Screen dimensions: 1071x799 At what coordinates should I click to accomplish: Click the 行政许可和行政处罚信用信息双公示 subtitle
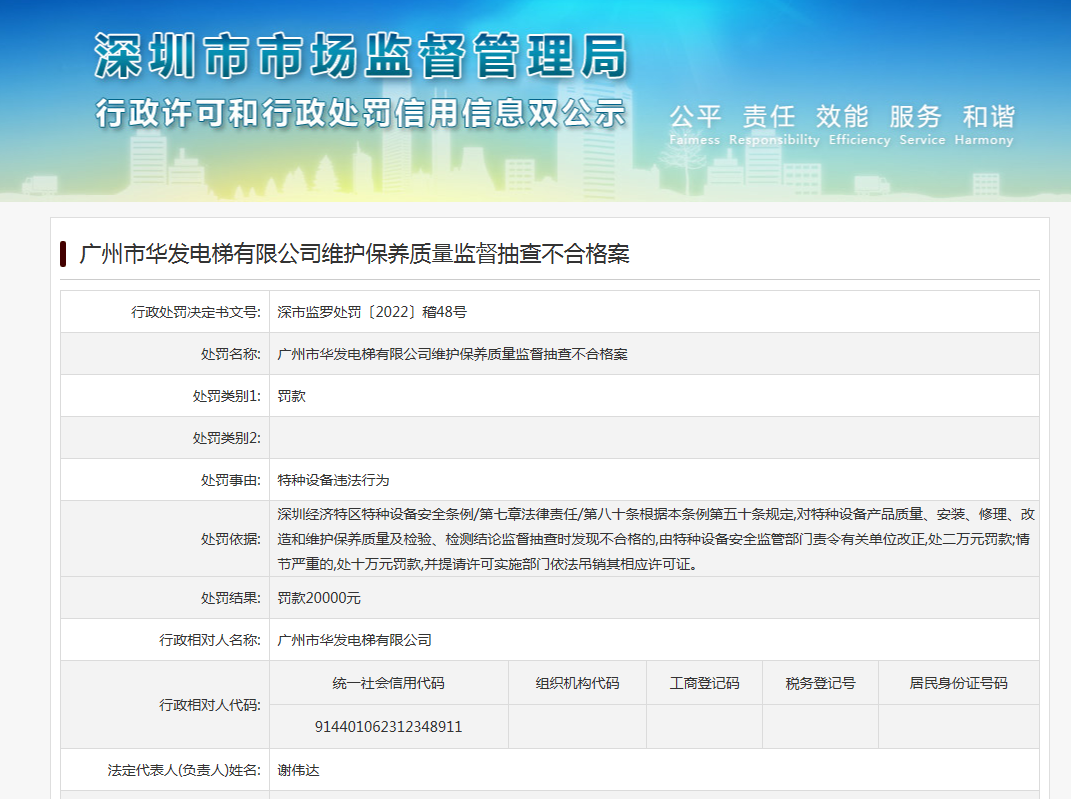(x=361, y=113)
